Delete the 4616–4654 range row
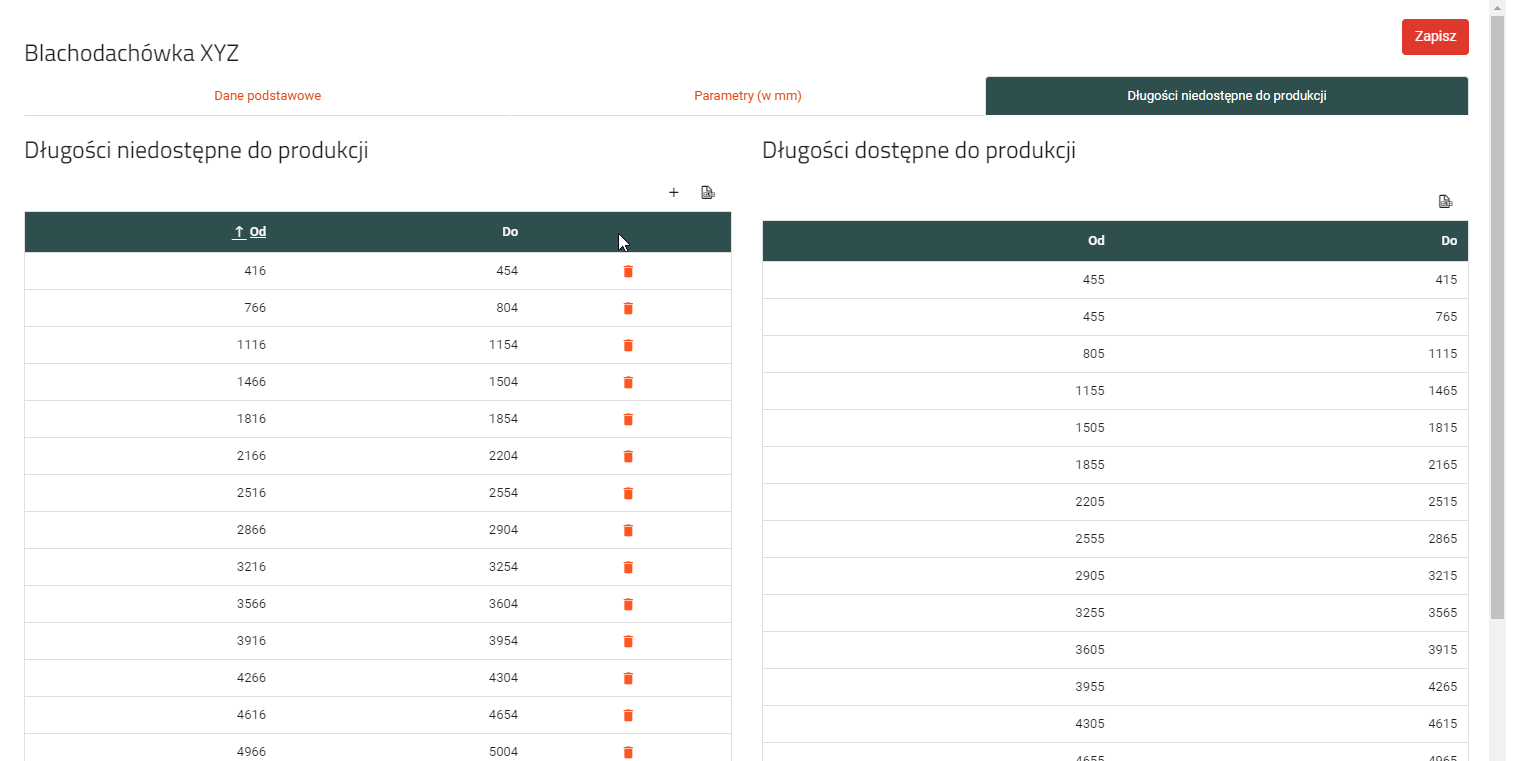1515x761 pixels. [628, 715]
